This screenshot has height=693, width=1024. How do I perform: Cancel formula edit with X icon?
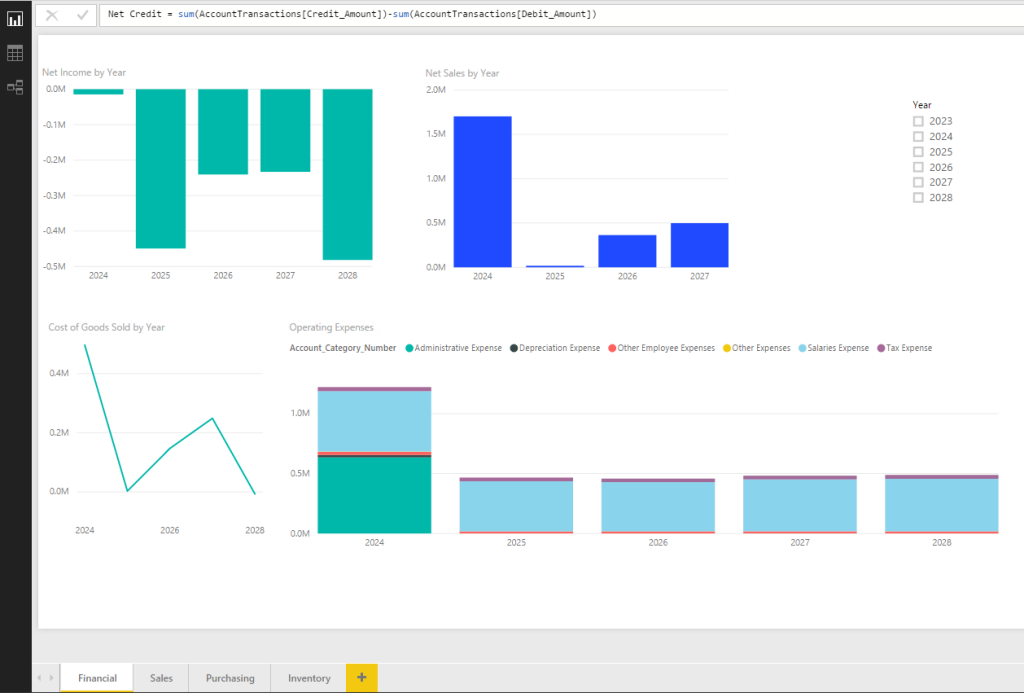click(52, 15)
